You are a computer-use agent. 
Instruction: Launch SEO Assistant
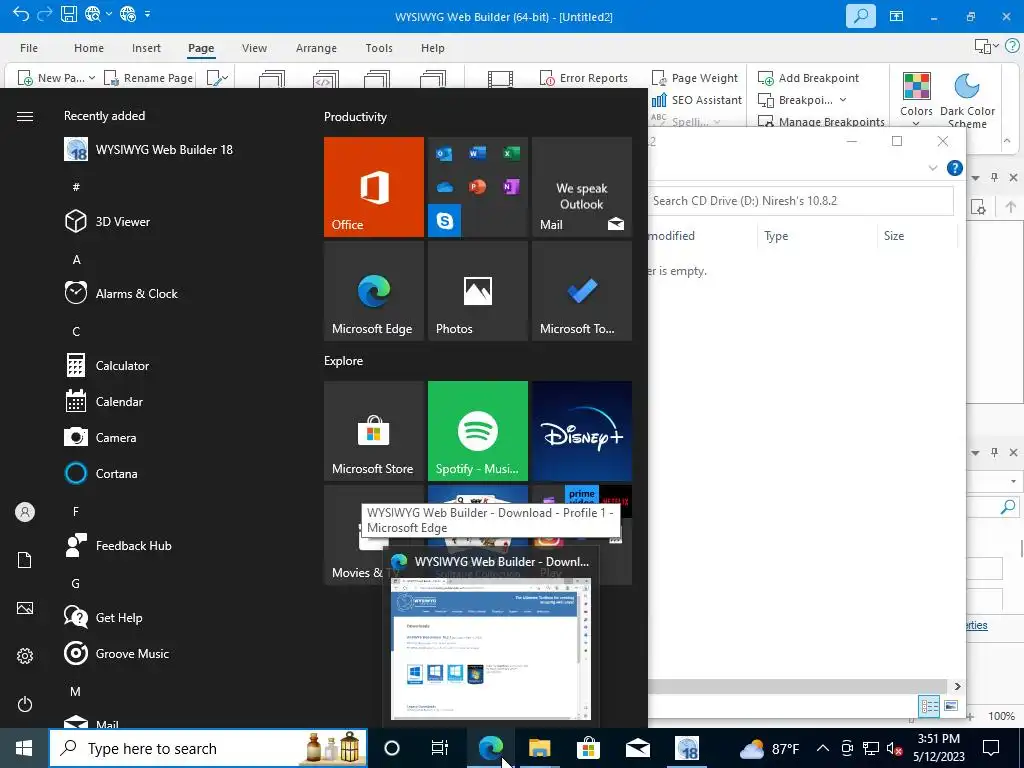pyautogui.click(x=697, y=100)
